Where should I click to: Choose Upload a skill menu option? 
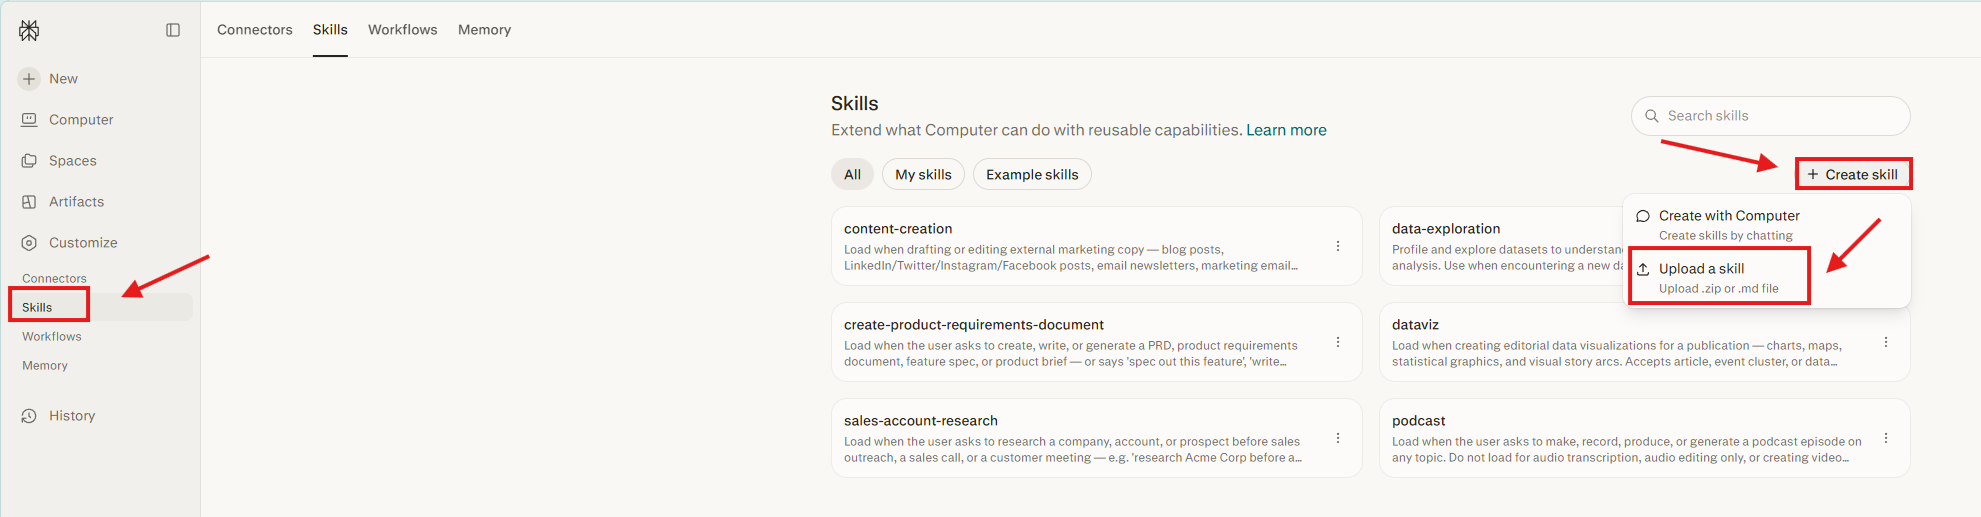click(x=1719, y=278)
